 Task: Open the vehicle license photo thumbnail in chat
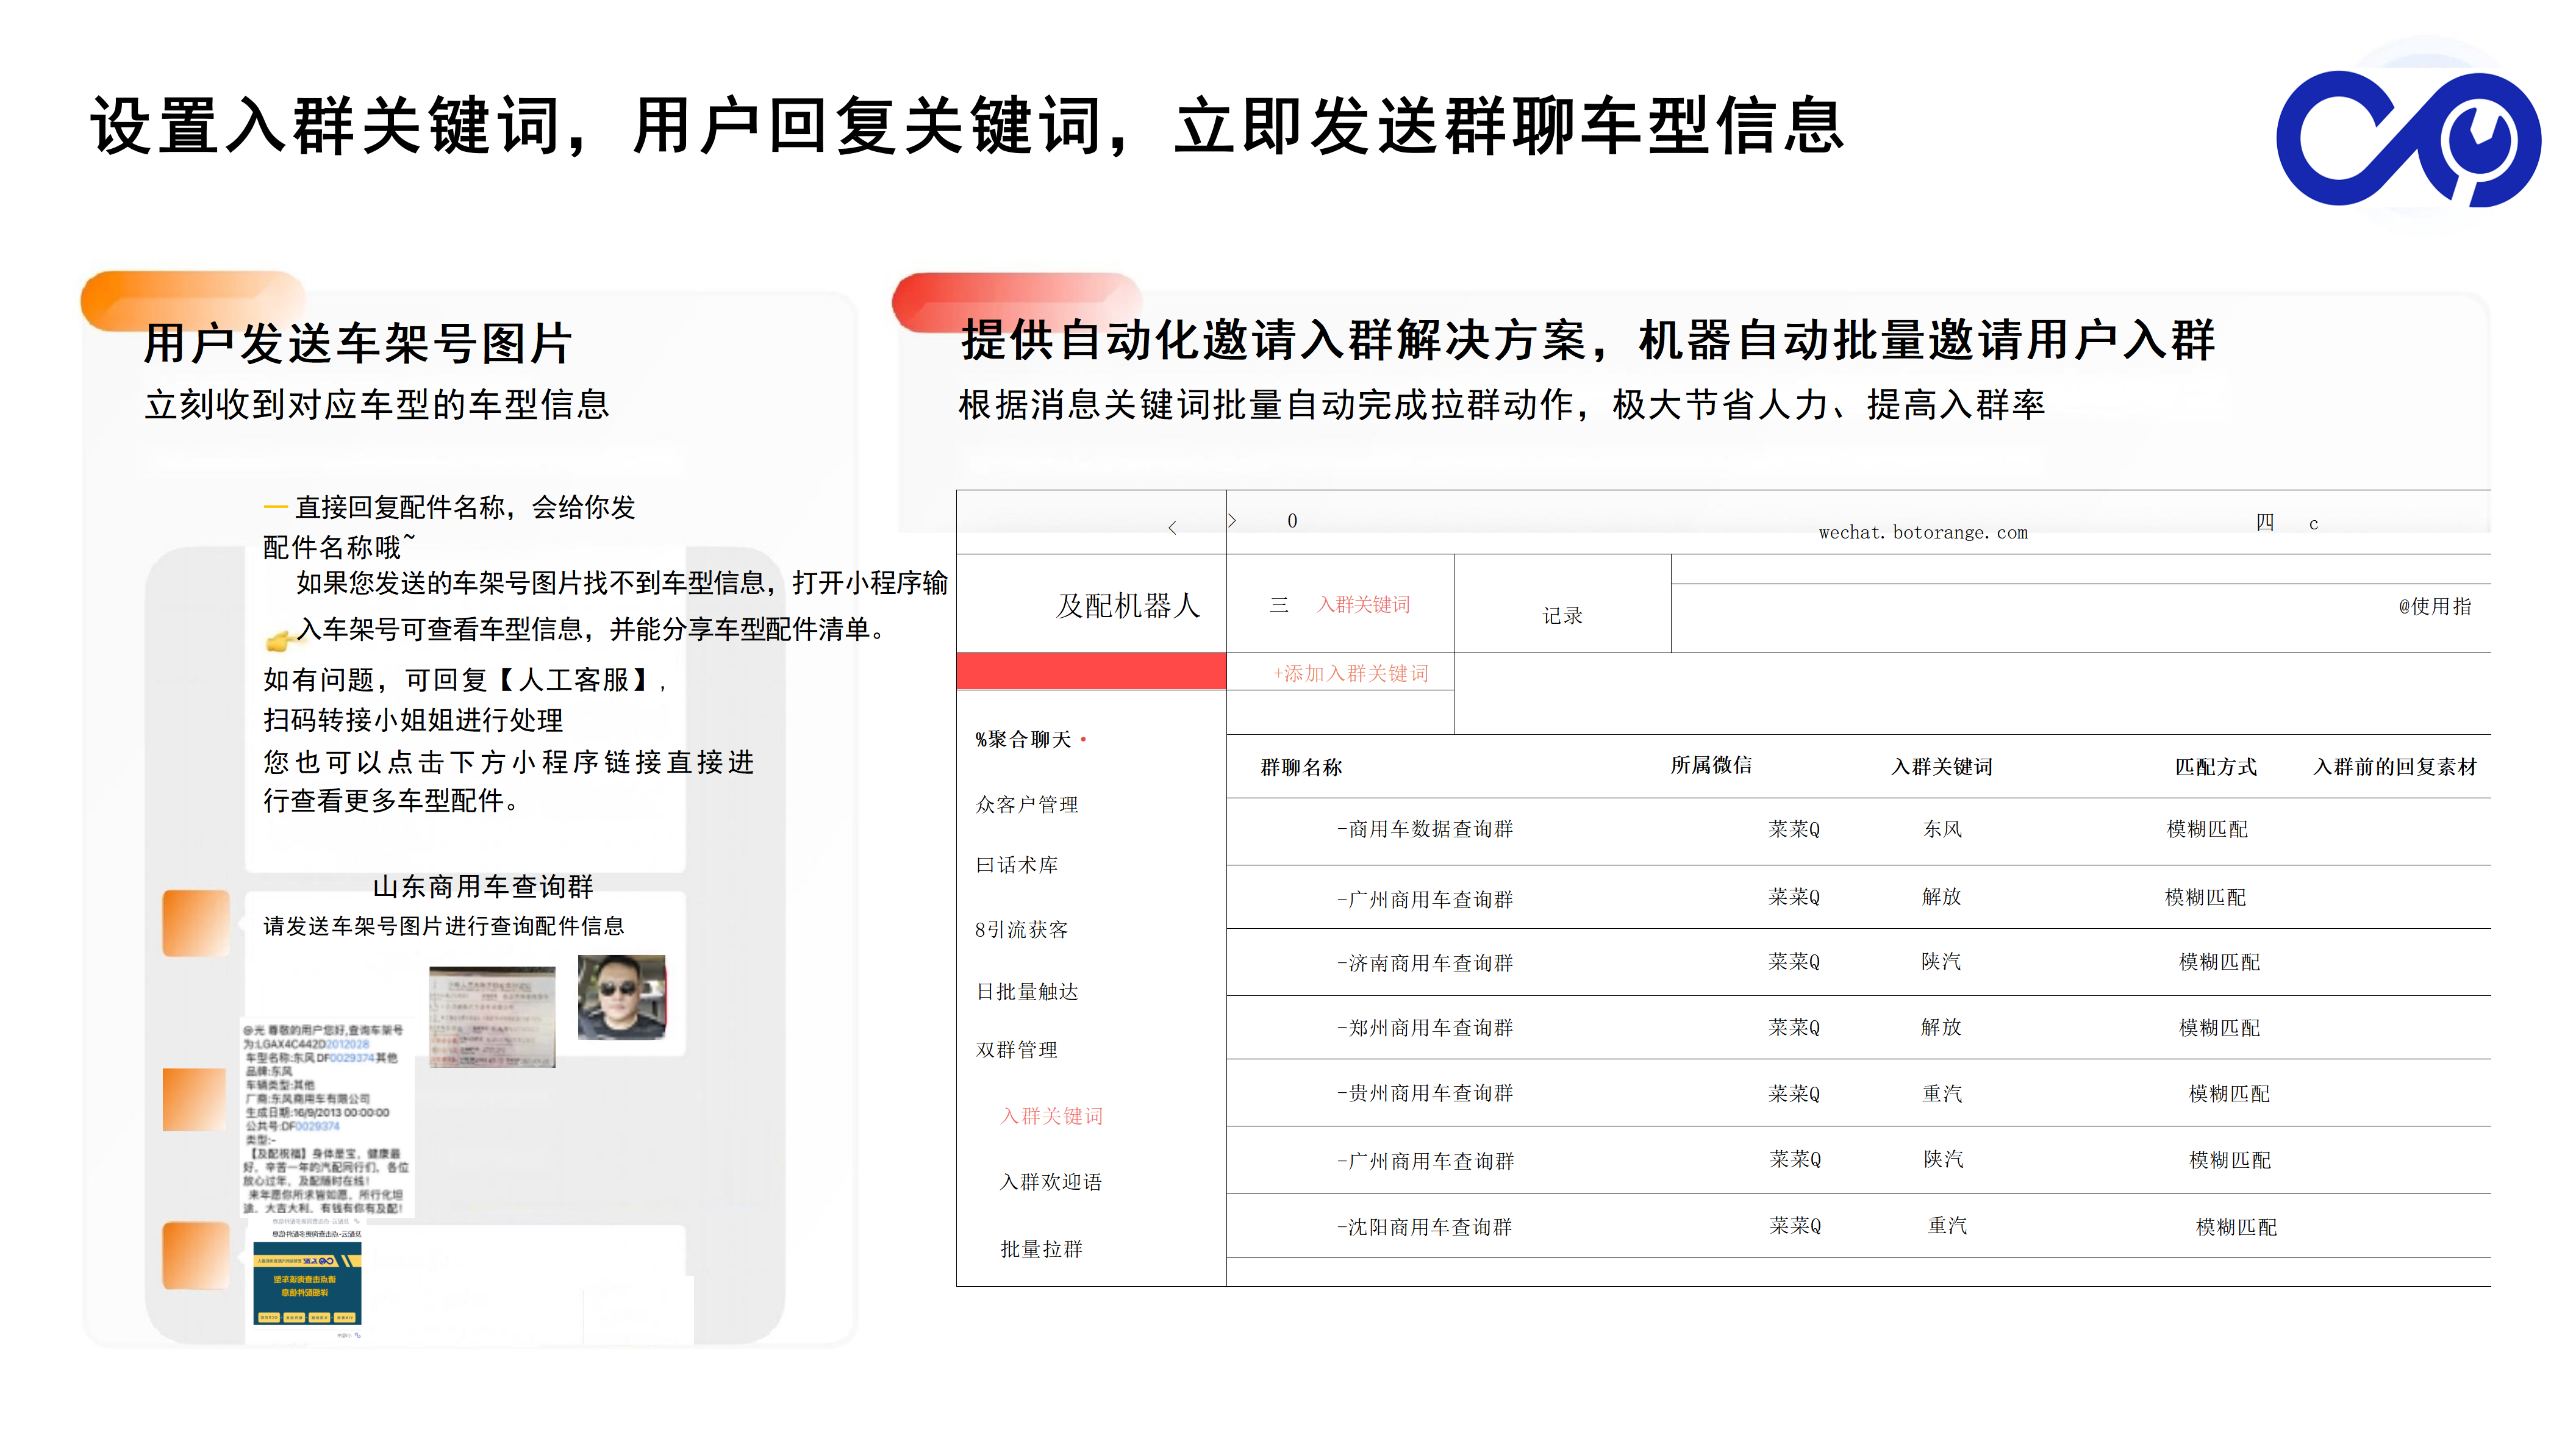[x=492, y=1016]
